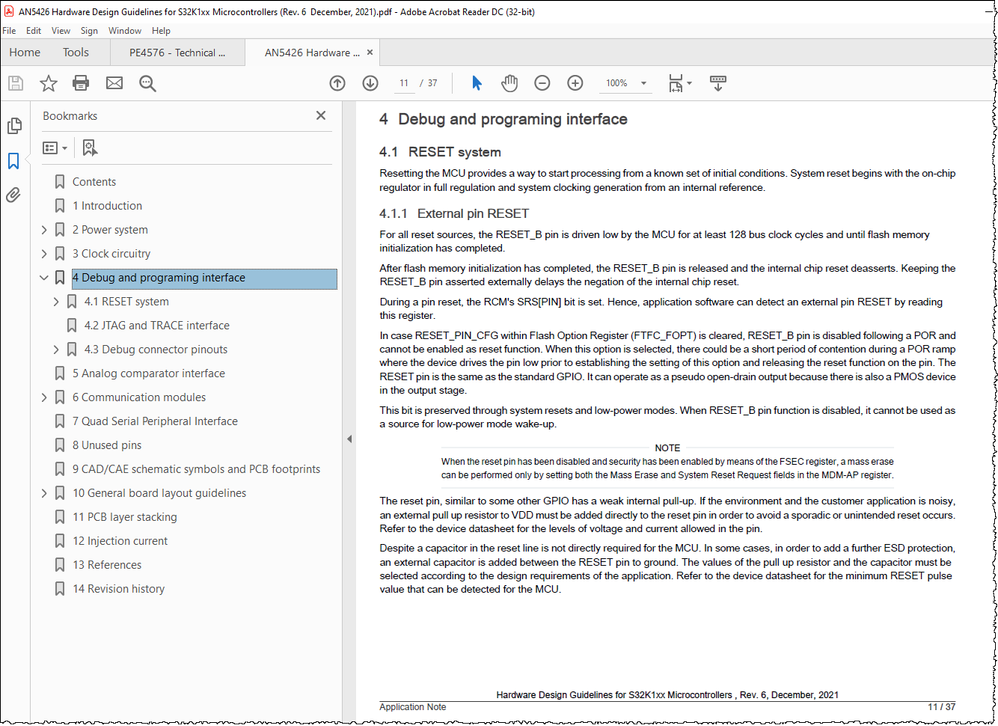998x726 pixels.
Task: Send file by email envelope icon
Action: (115, 83)
